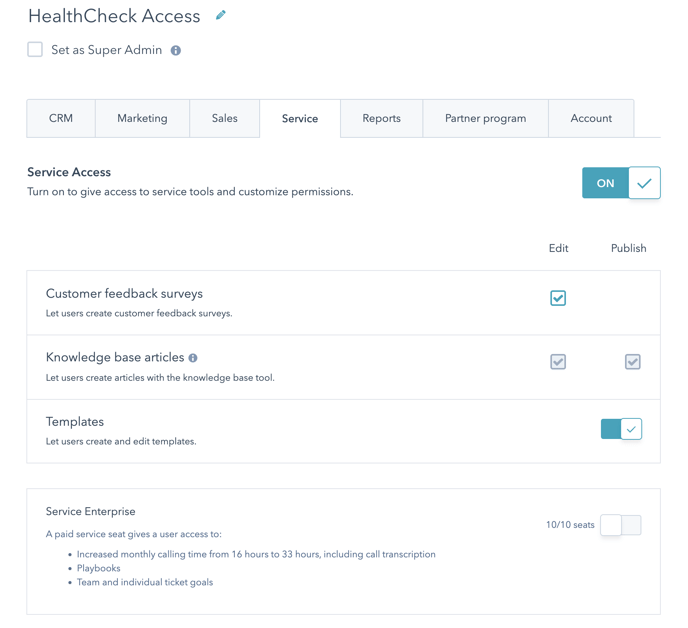
Task: Click Team and individual ticket goals text
Action: (145, 582)
